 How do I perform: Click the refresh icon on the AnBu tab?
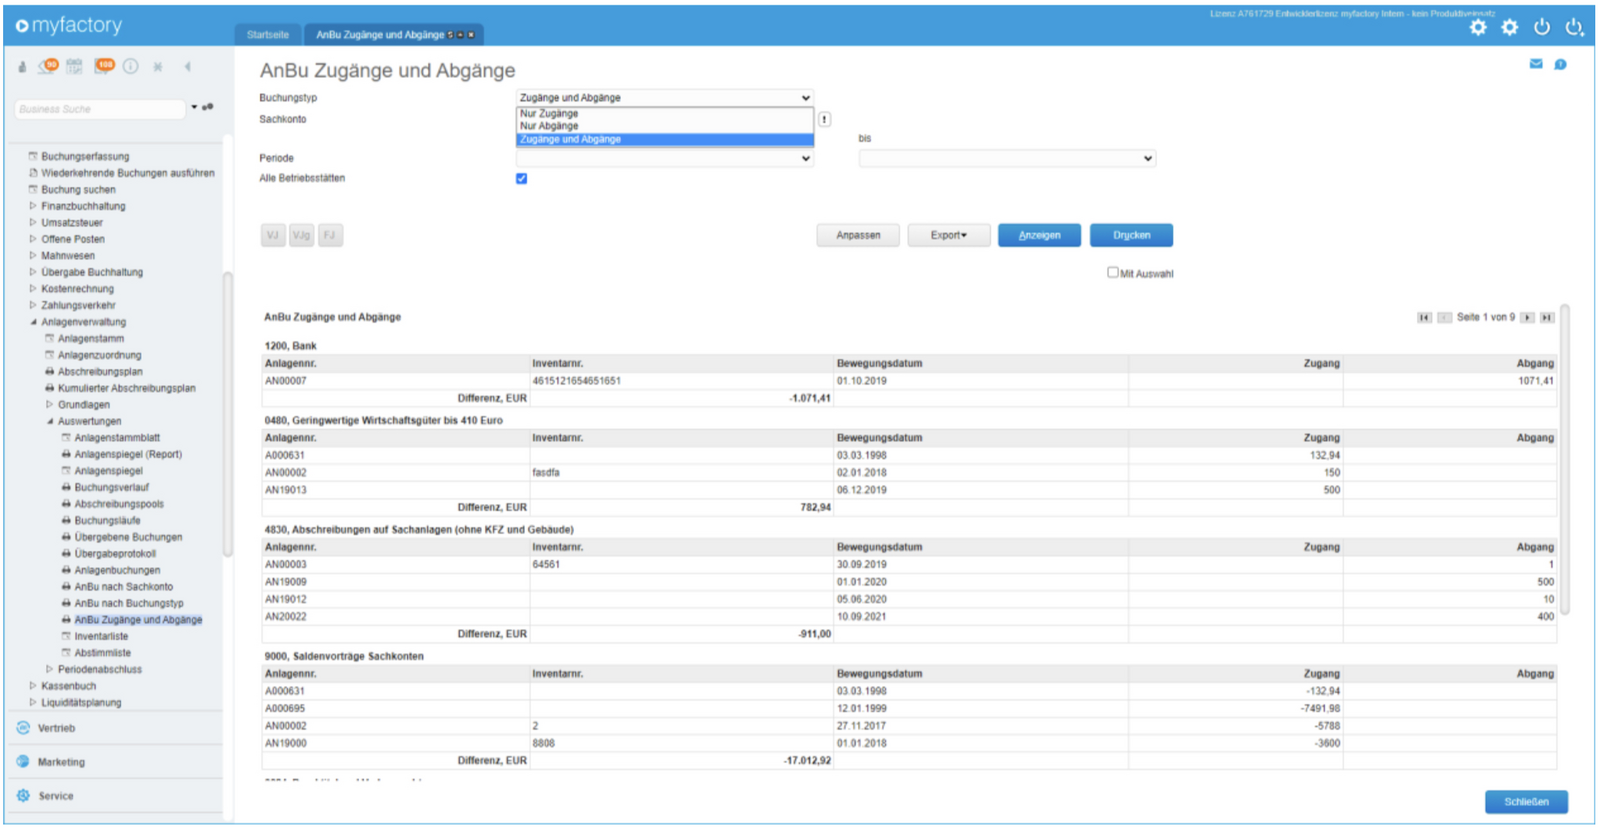coord(450,35)
